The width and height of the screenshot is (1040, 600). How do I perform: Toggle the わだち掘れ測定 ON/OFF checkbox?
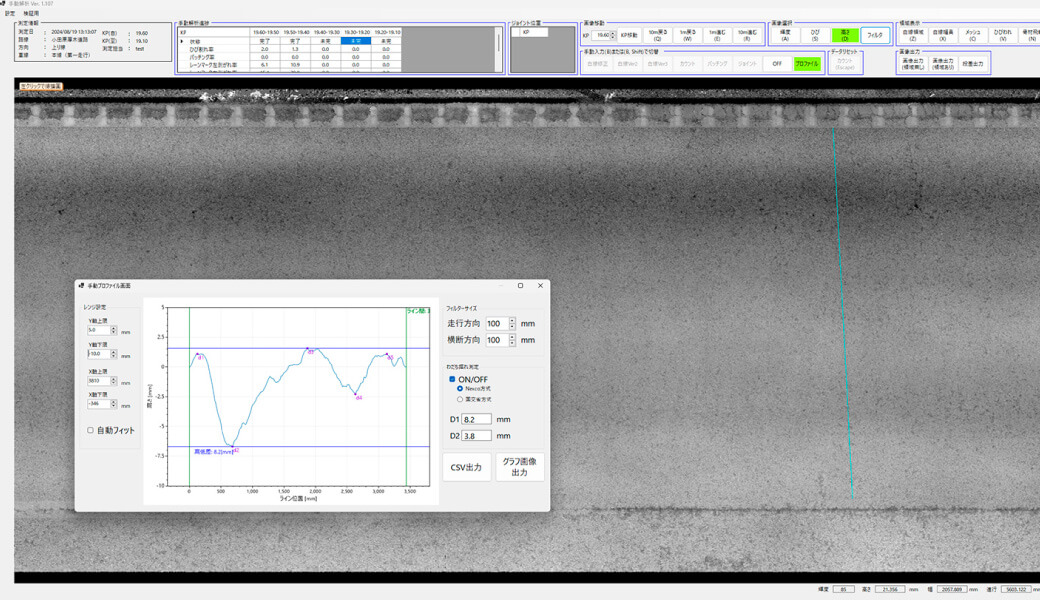pyautogui.click(x=453, y=379)
